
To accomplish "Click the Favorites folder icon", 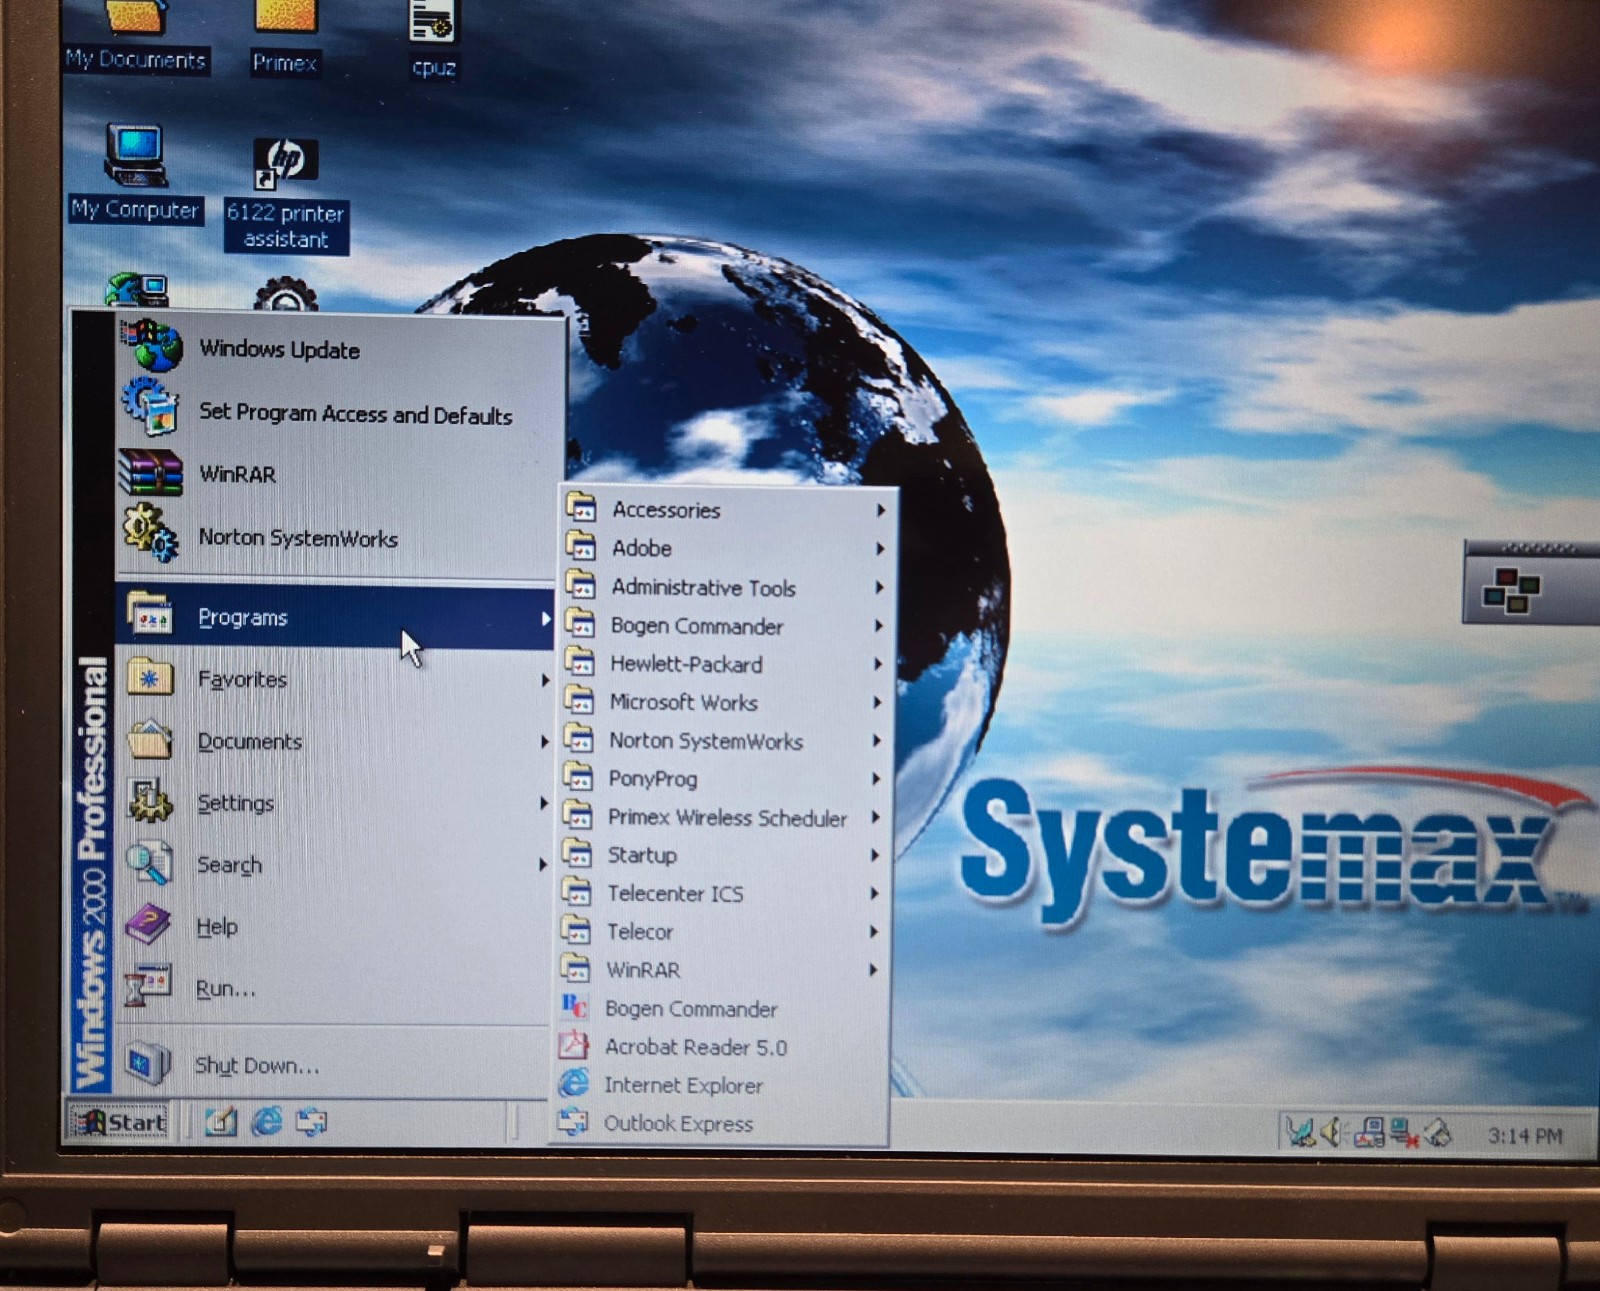I will tap(151, 678).
